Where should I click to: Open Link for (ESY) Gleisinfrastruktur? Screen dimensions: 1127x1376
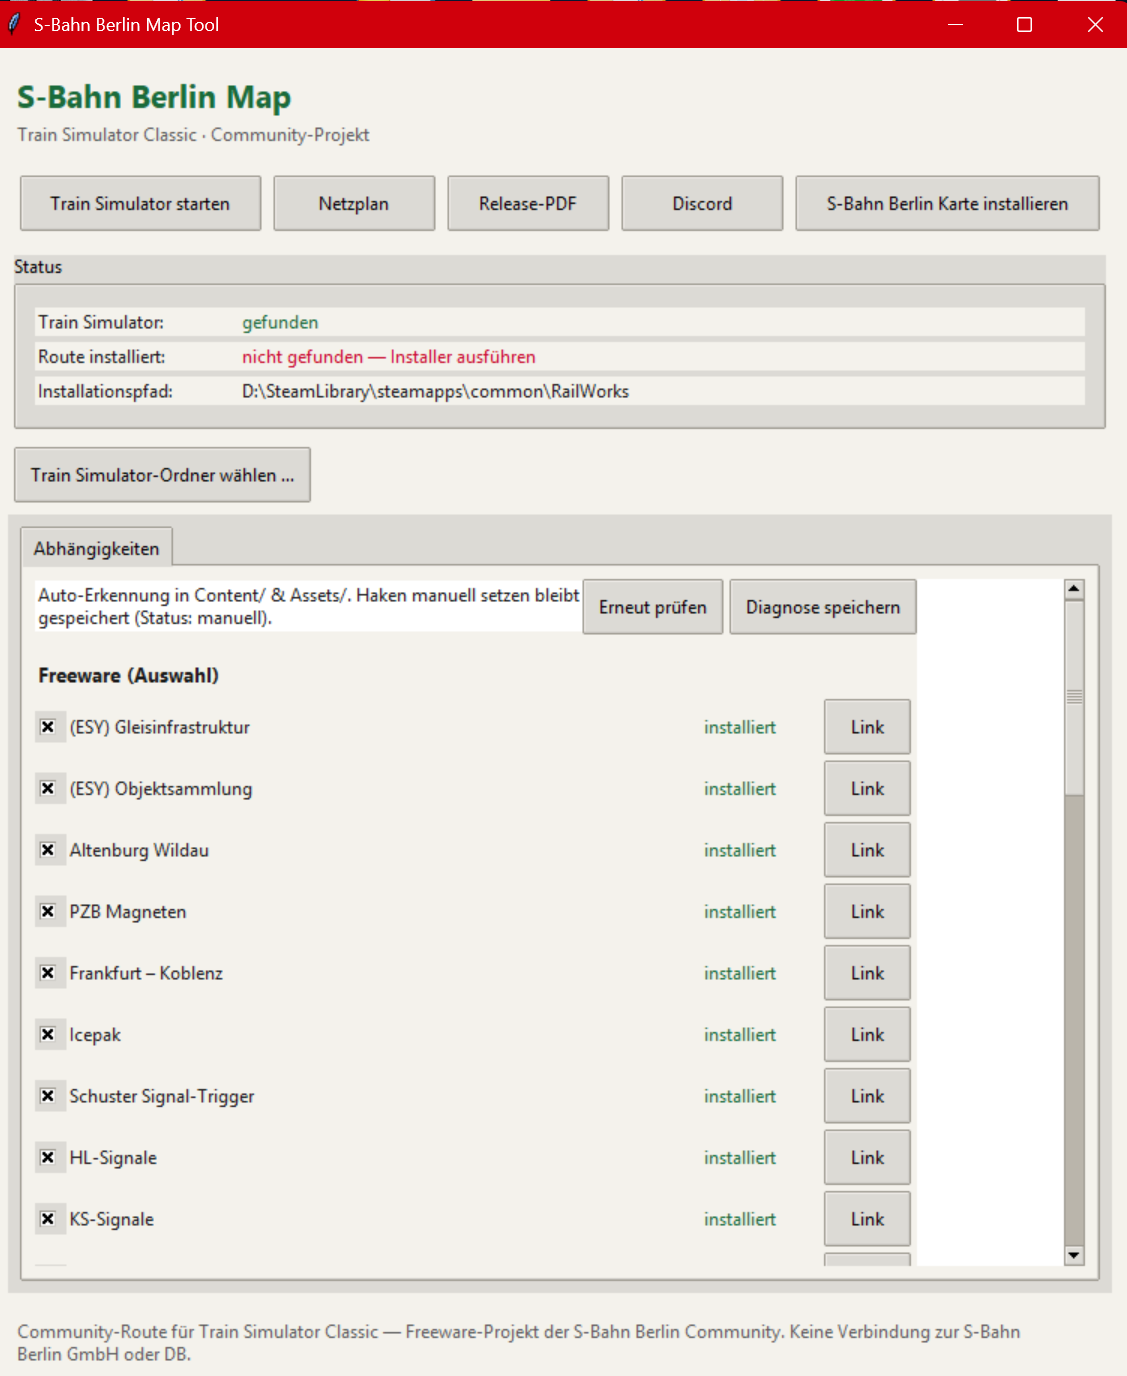[x=867, y=727]
